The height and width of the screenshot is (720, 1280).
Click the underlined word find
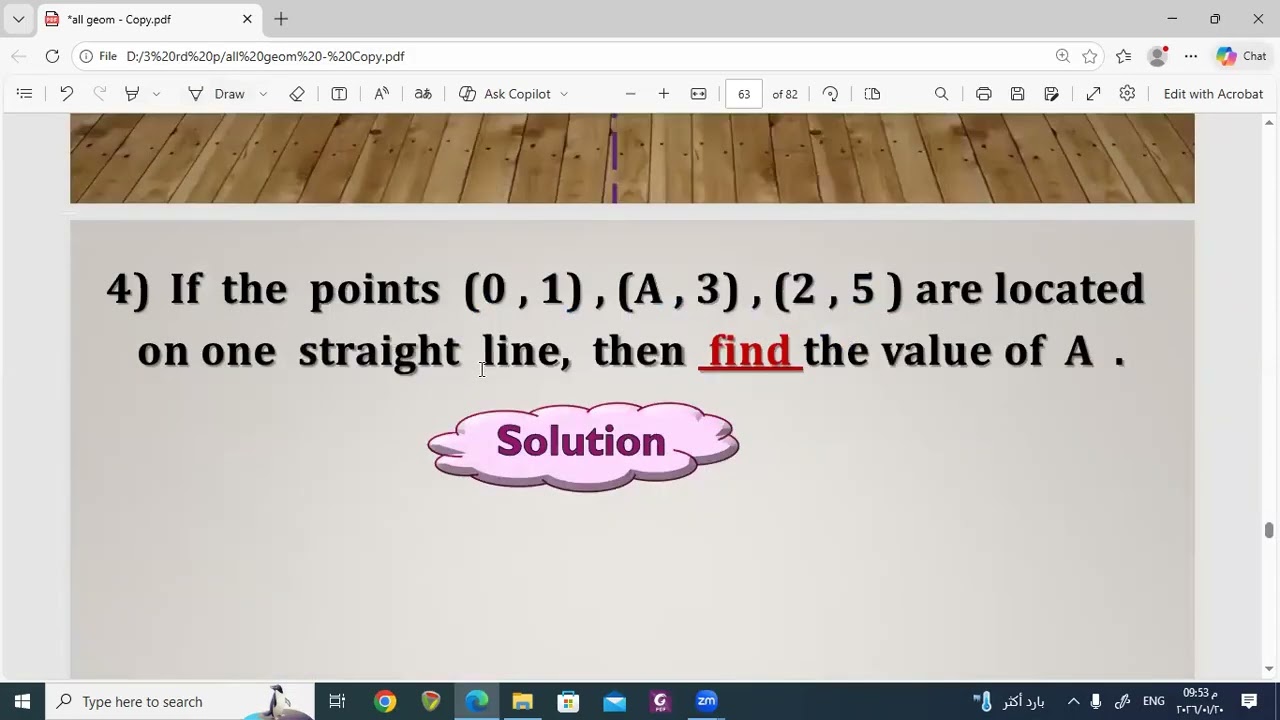[750, 351]
